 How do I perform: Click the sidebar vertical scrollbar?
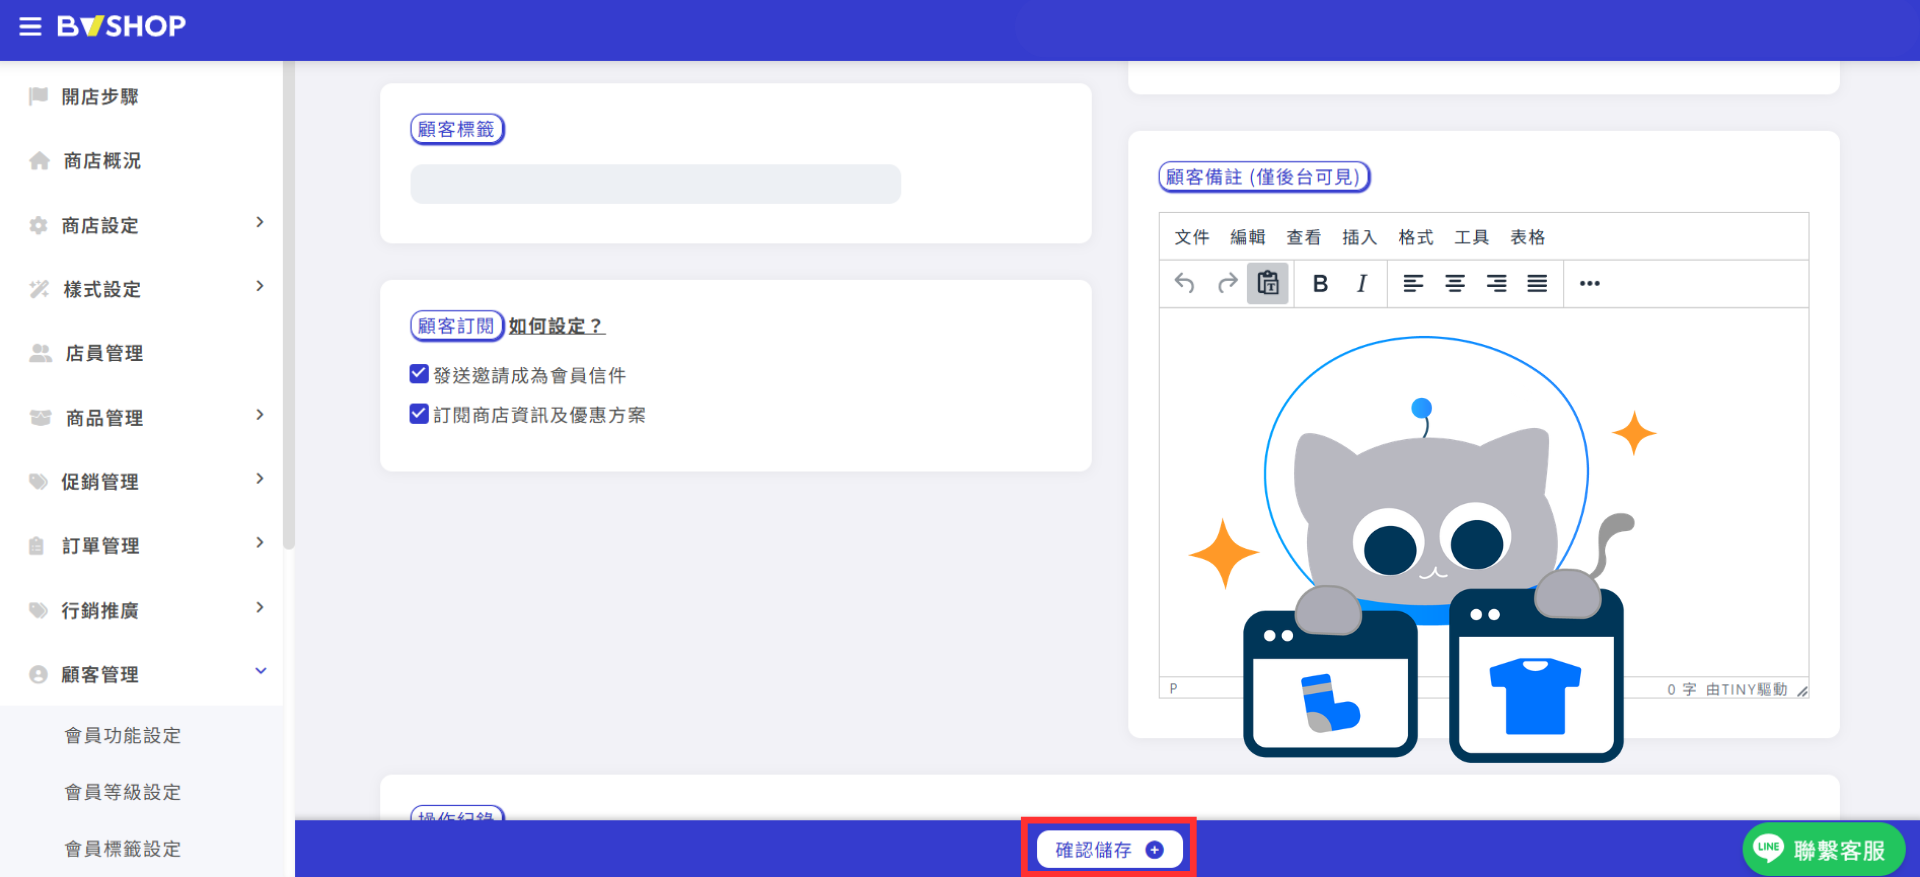(x=289, y=305)
